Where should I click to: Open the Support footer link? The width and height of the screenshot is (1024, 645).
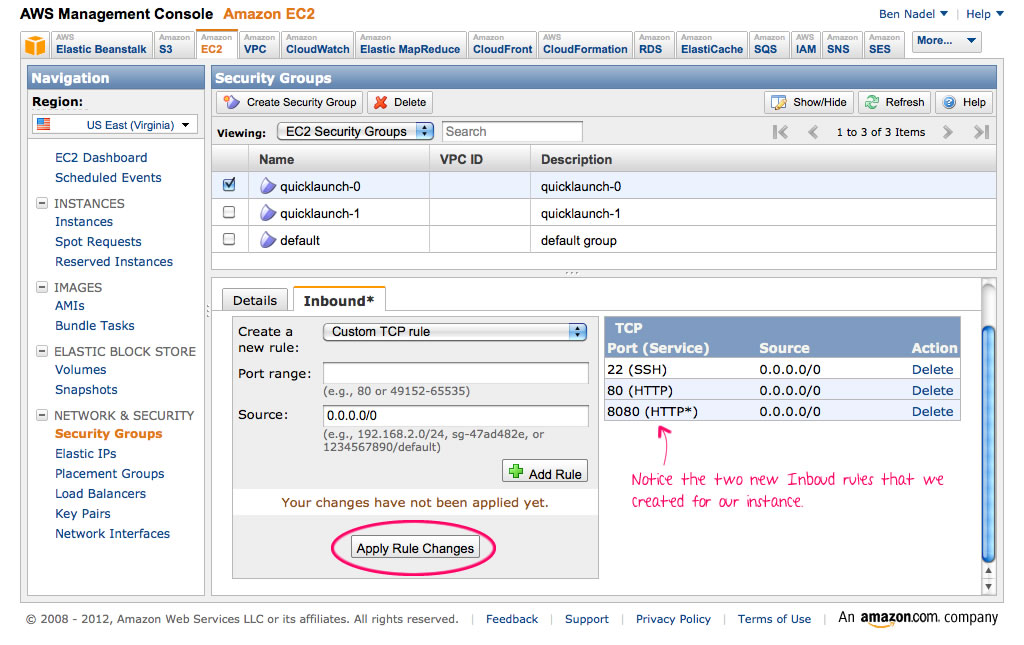pos(586,619)
